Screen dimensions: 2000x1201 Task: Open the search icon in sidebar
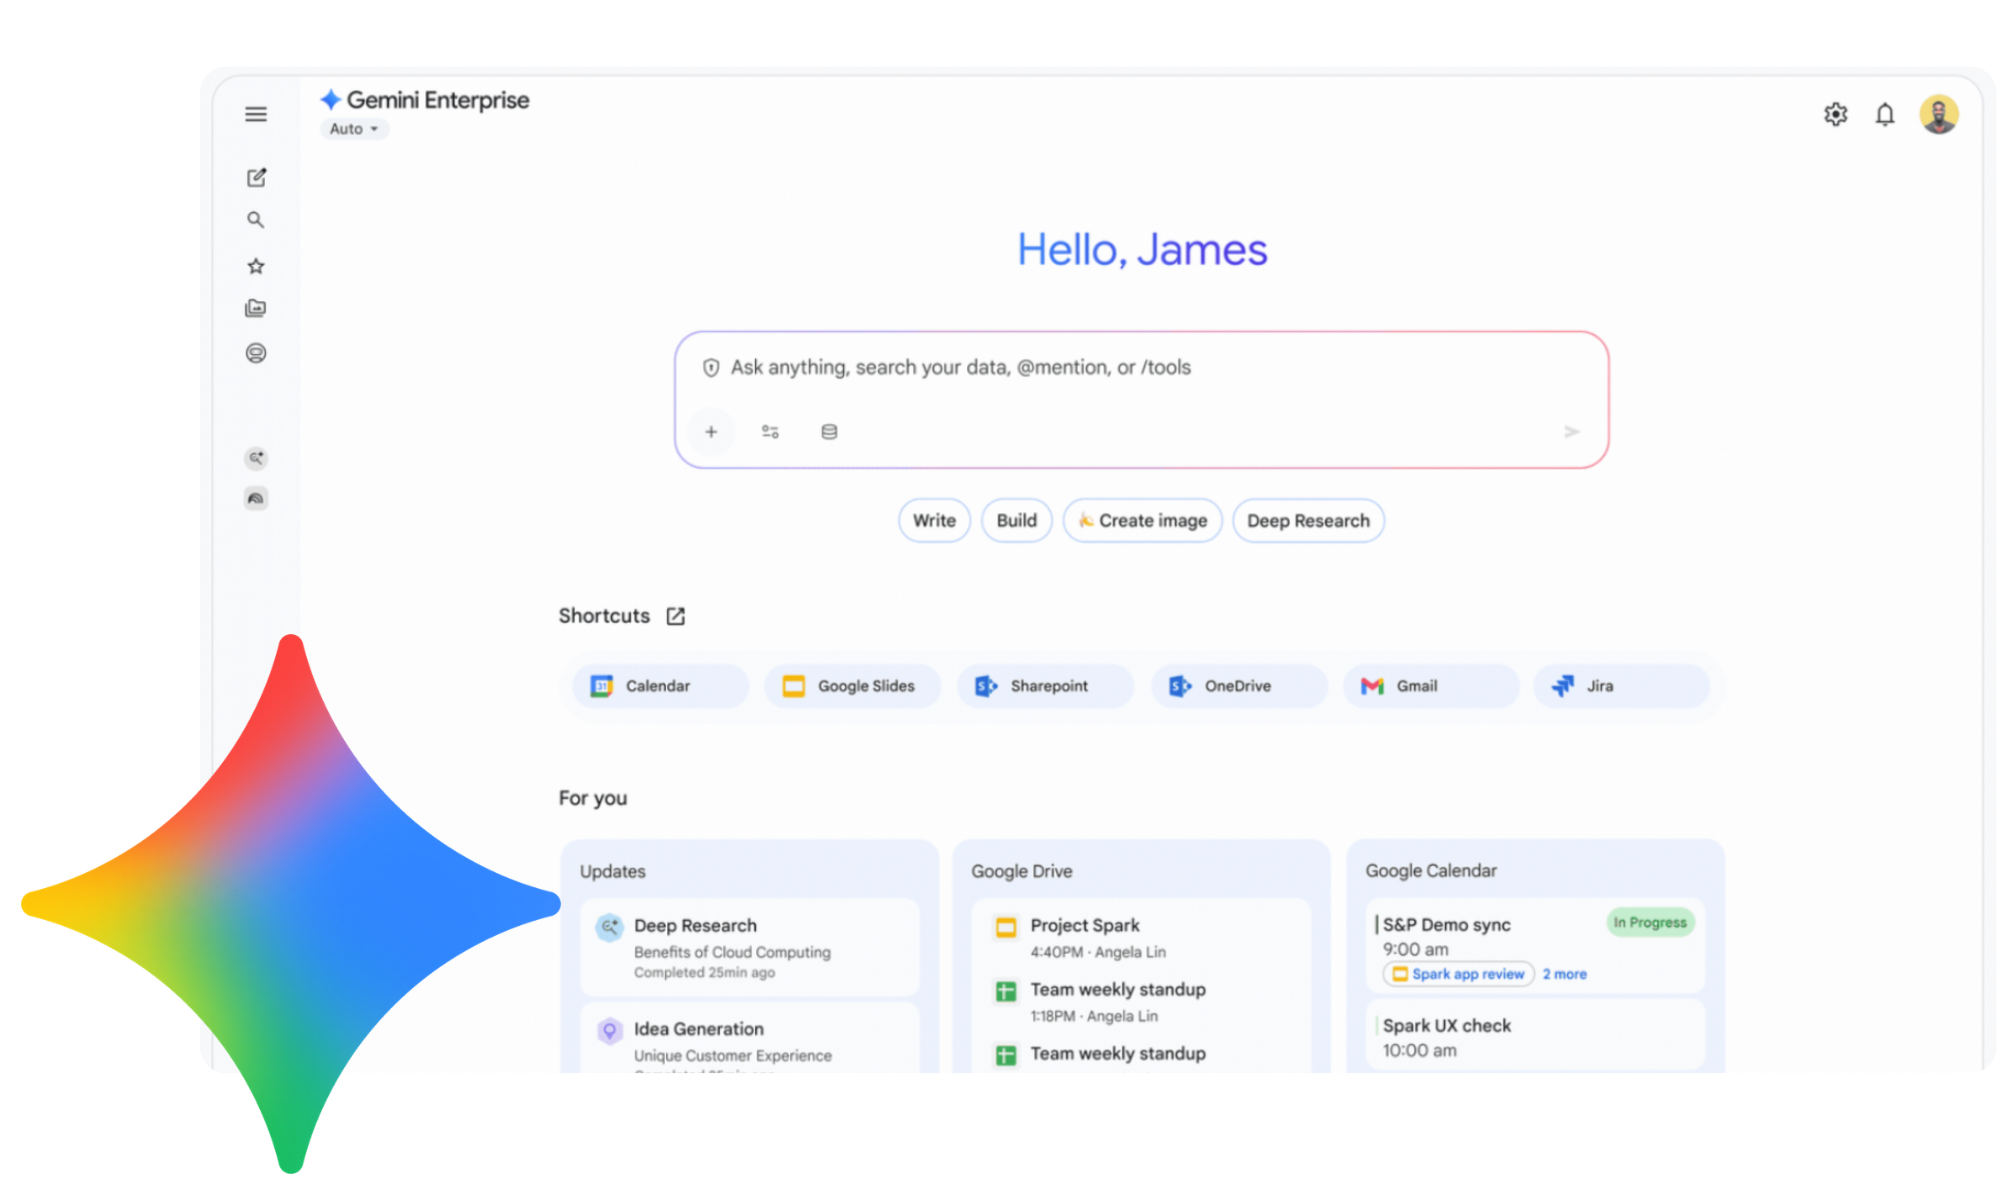click(x=256, y=220)
